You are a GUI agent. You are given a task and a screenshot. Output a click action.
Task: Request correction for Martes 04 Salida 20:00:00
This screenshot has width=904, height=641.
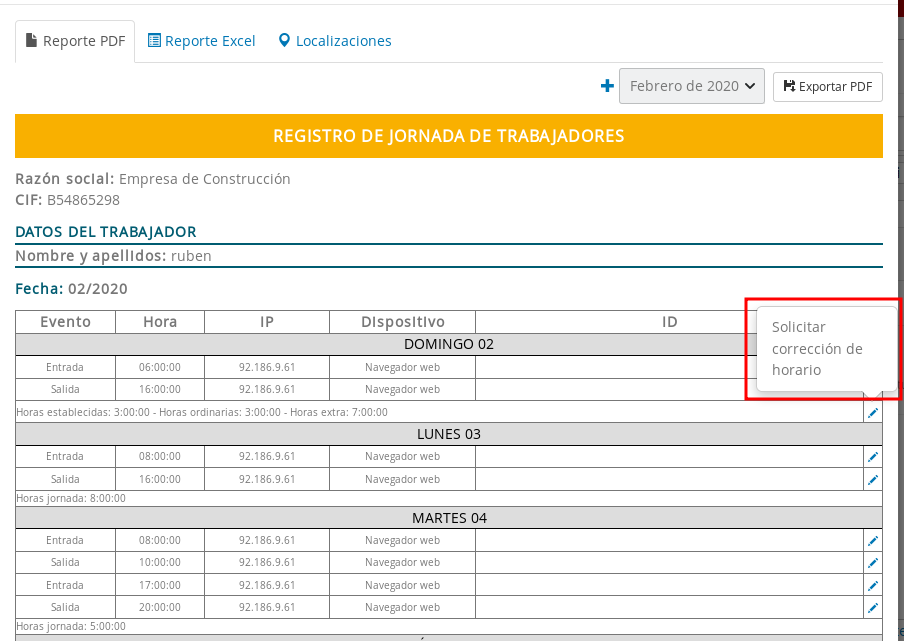[873, 607]
